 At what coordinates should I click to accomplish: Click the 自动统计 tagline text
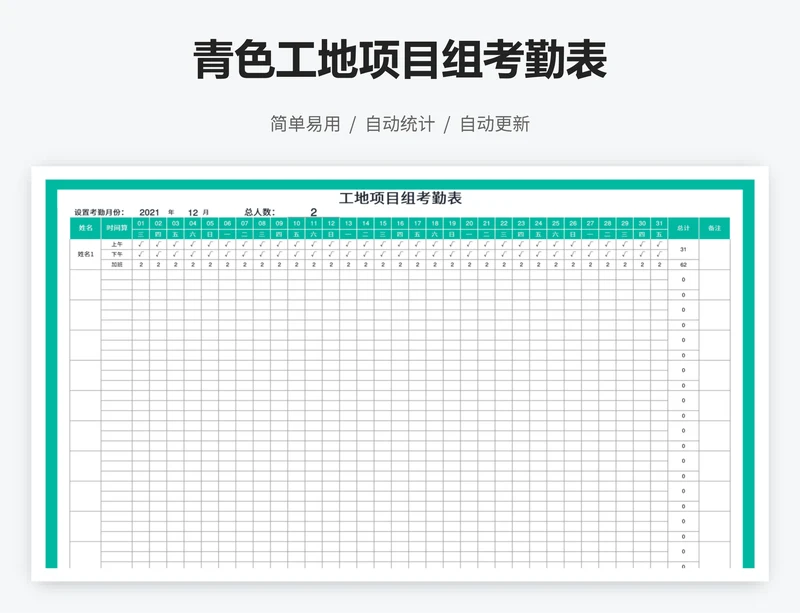(400, 124)
